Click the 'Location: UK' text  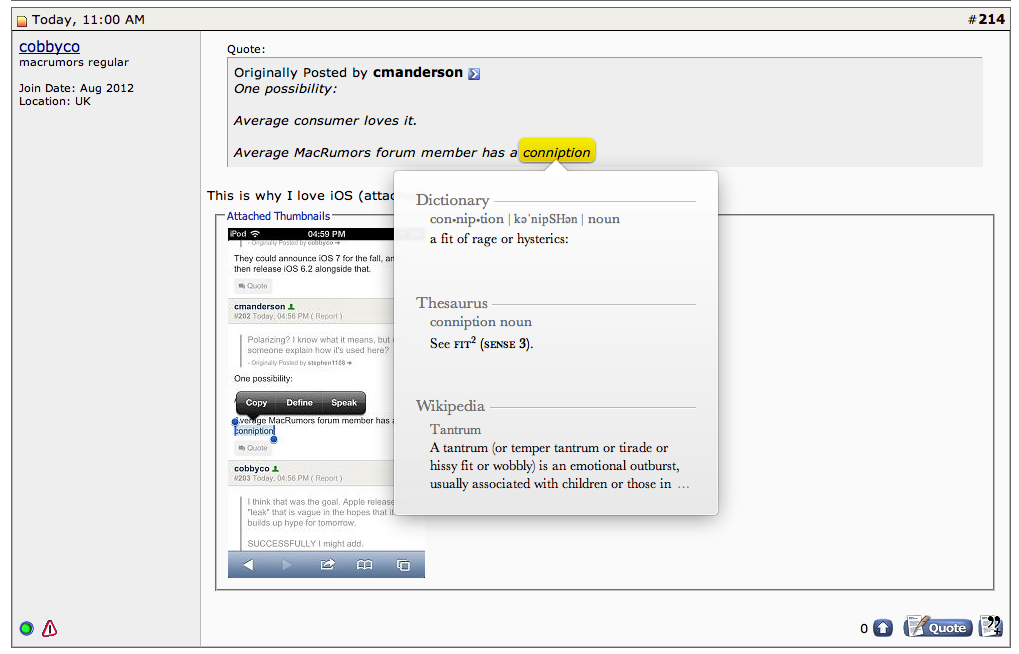pyautogui.click(x=55, y=101)
